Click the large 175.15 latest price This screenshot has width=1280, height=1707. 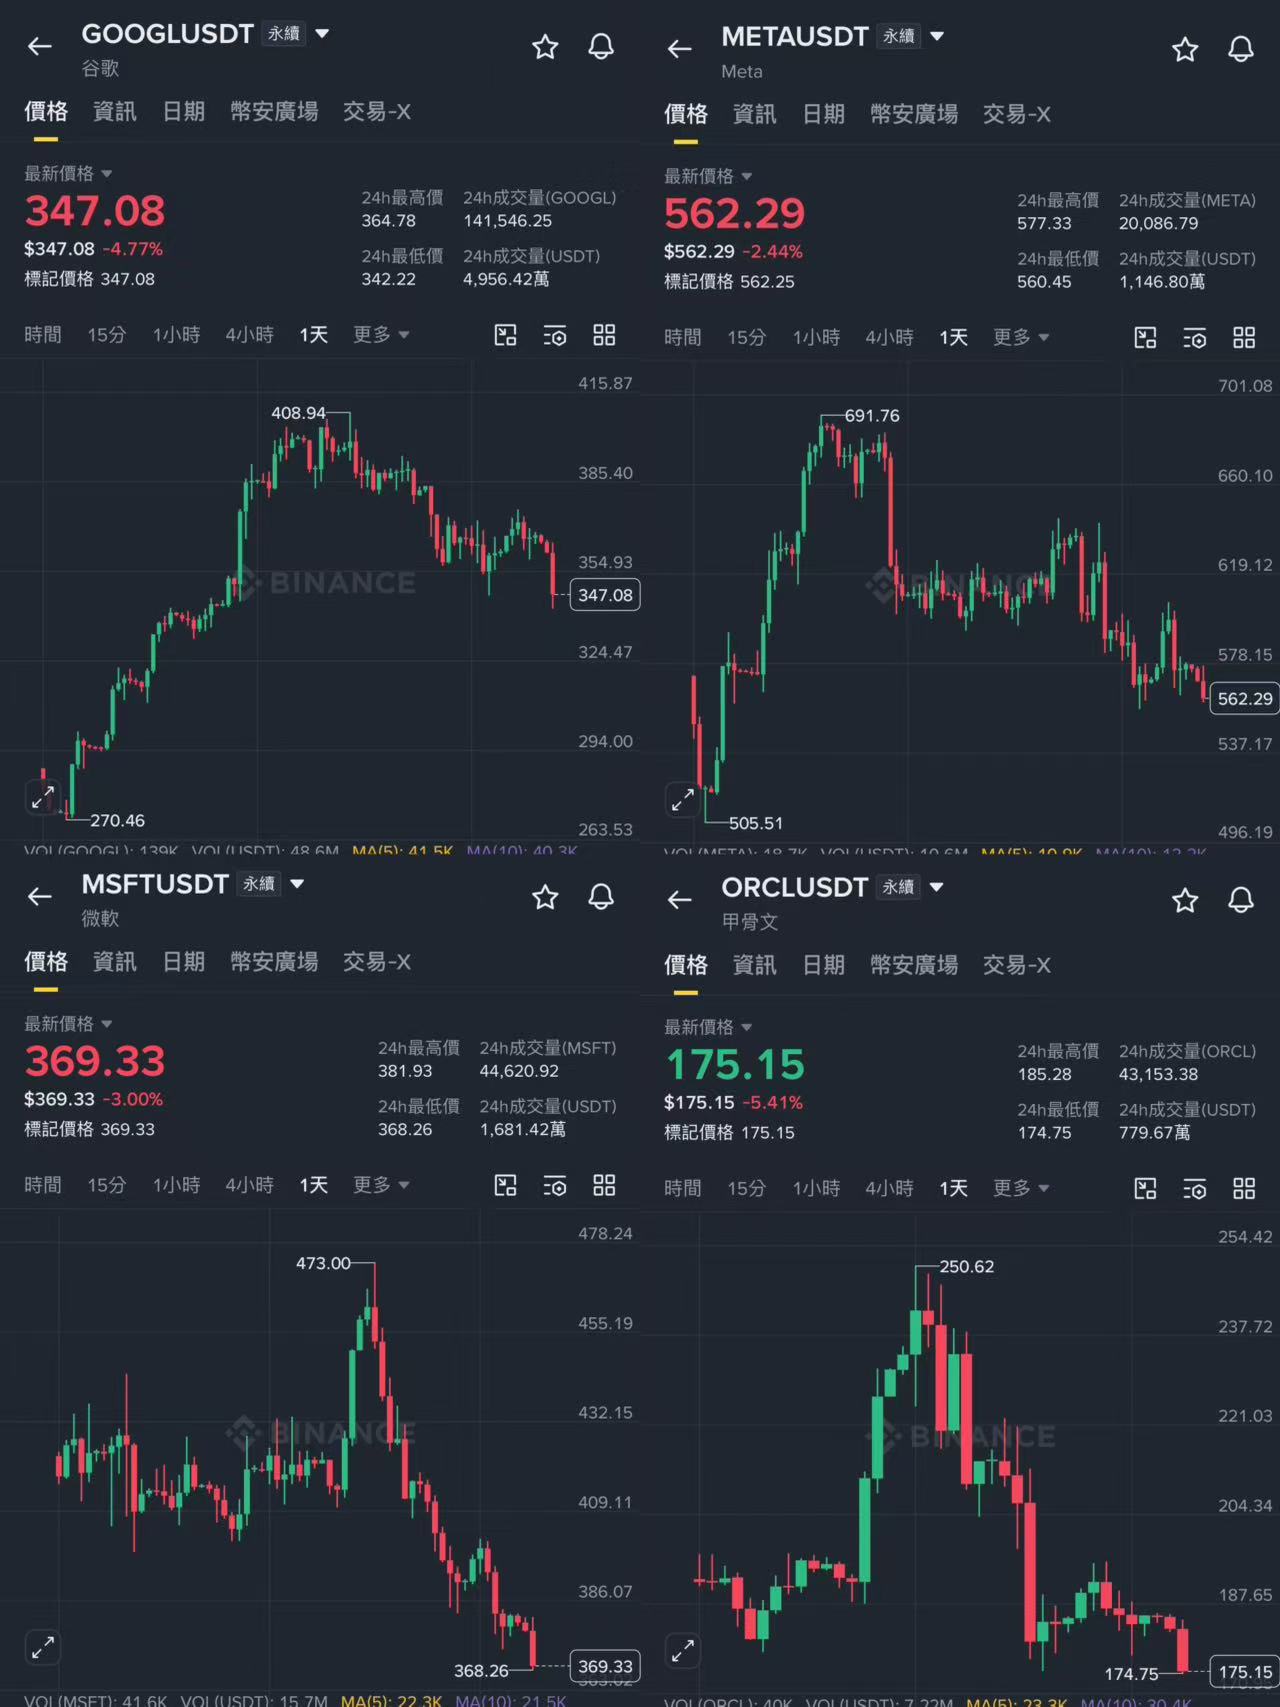click(x=735, y=1065)
